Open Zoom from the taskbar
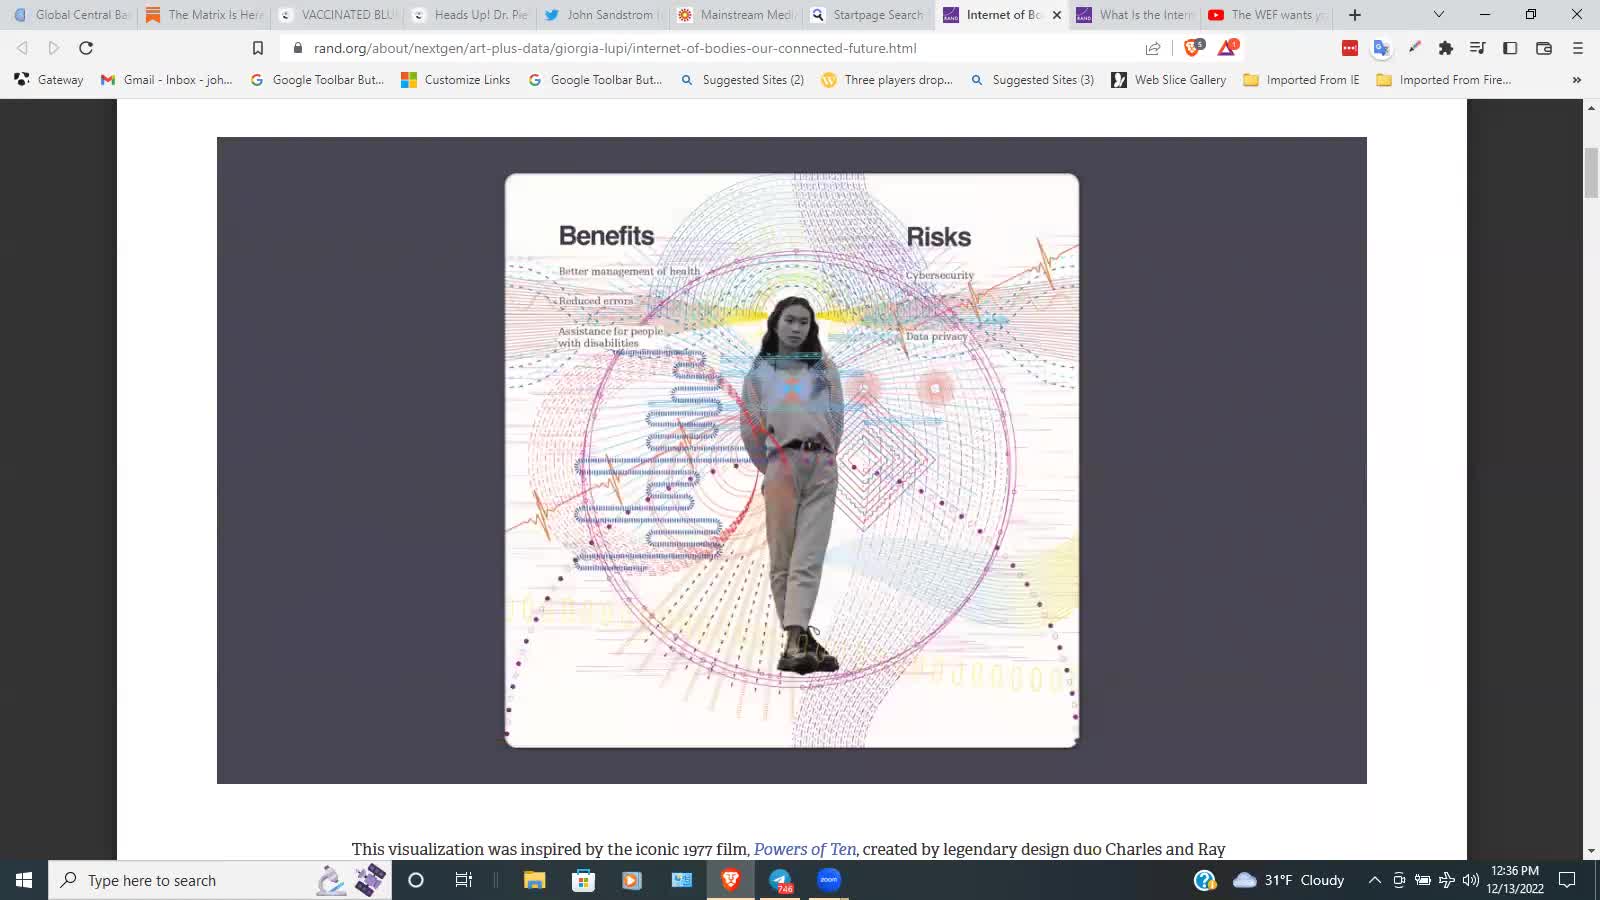 click(829, 880)
